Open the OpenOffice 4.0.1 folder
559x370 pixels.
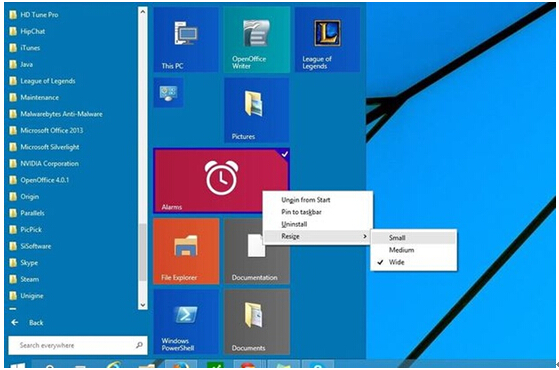(x=39, y=180)
